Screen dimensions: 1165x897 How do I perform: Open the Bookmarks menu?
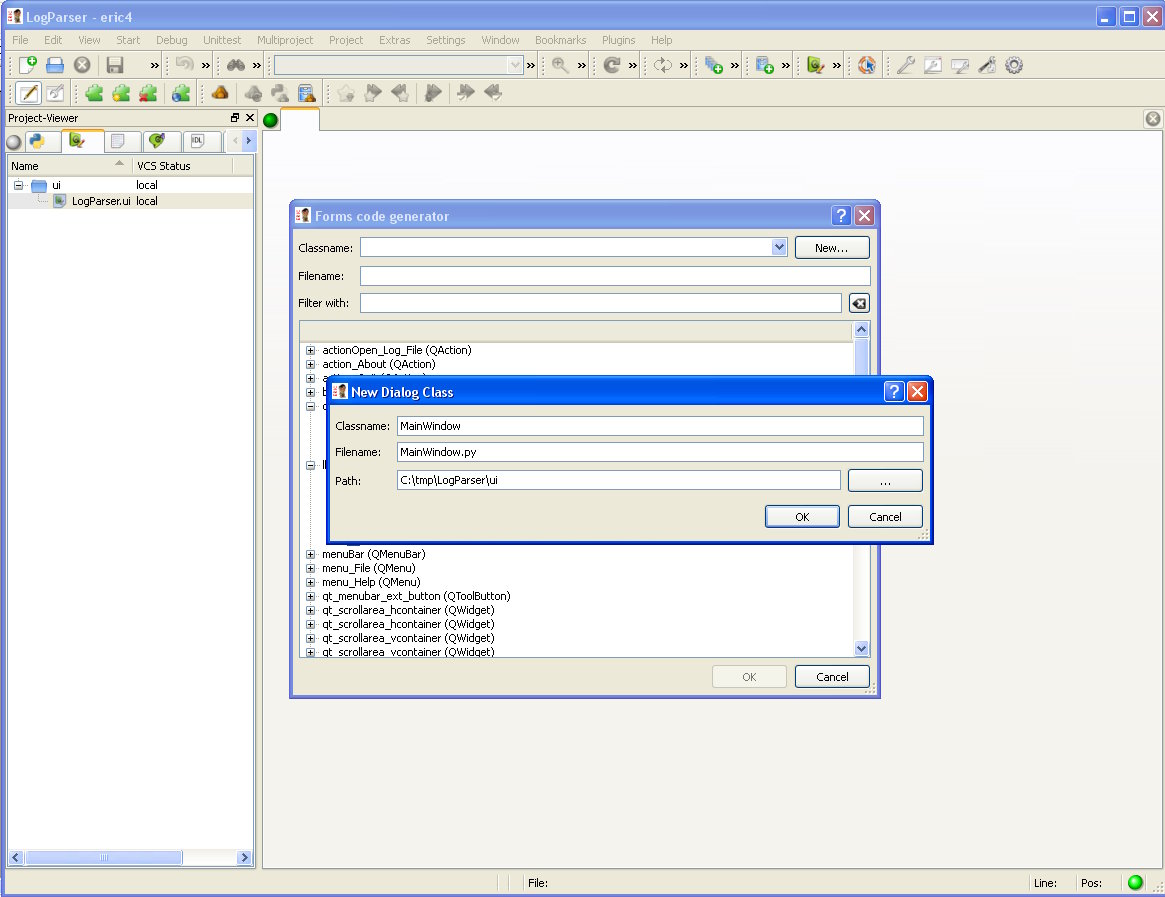pos(560,40)
